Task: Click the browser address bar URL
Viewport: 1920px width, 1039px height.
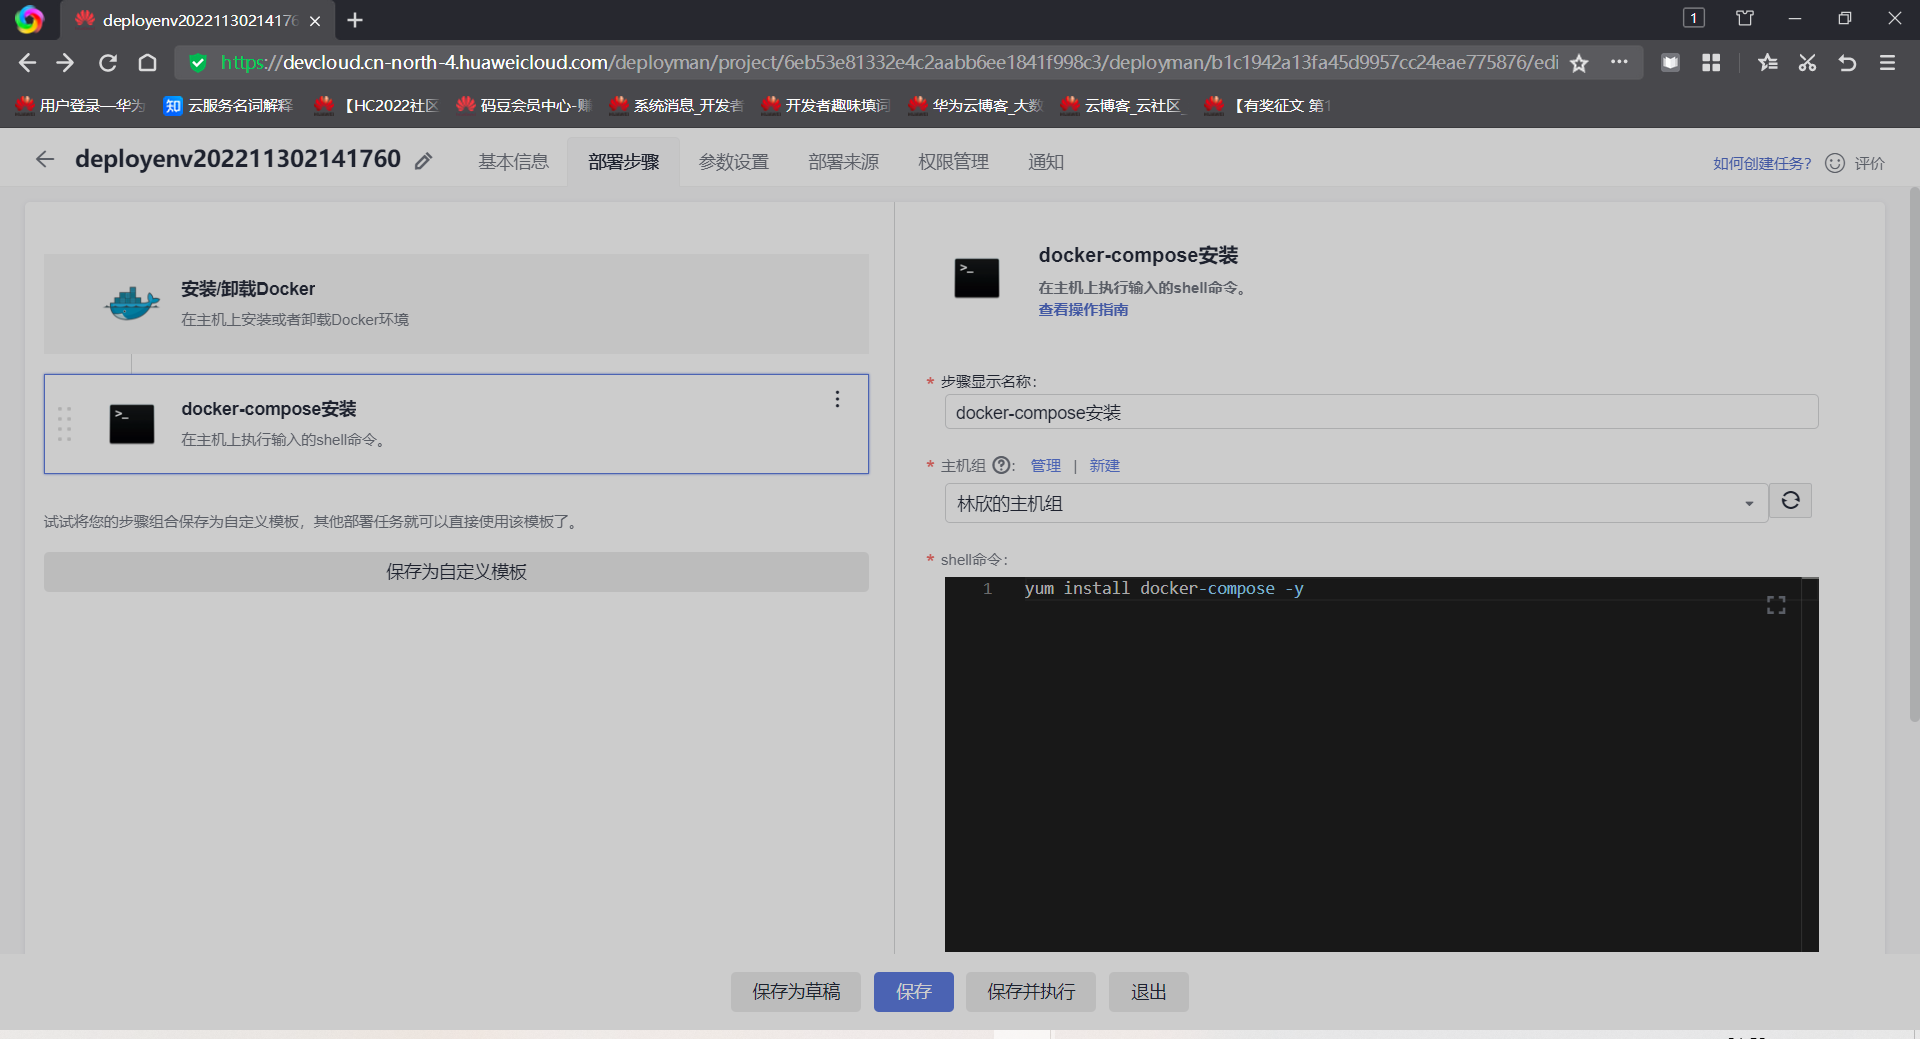Action: tap(889, 63)
